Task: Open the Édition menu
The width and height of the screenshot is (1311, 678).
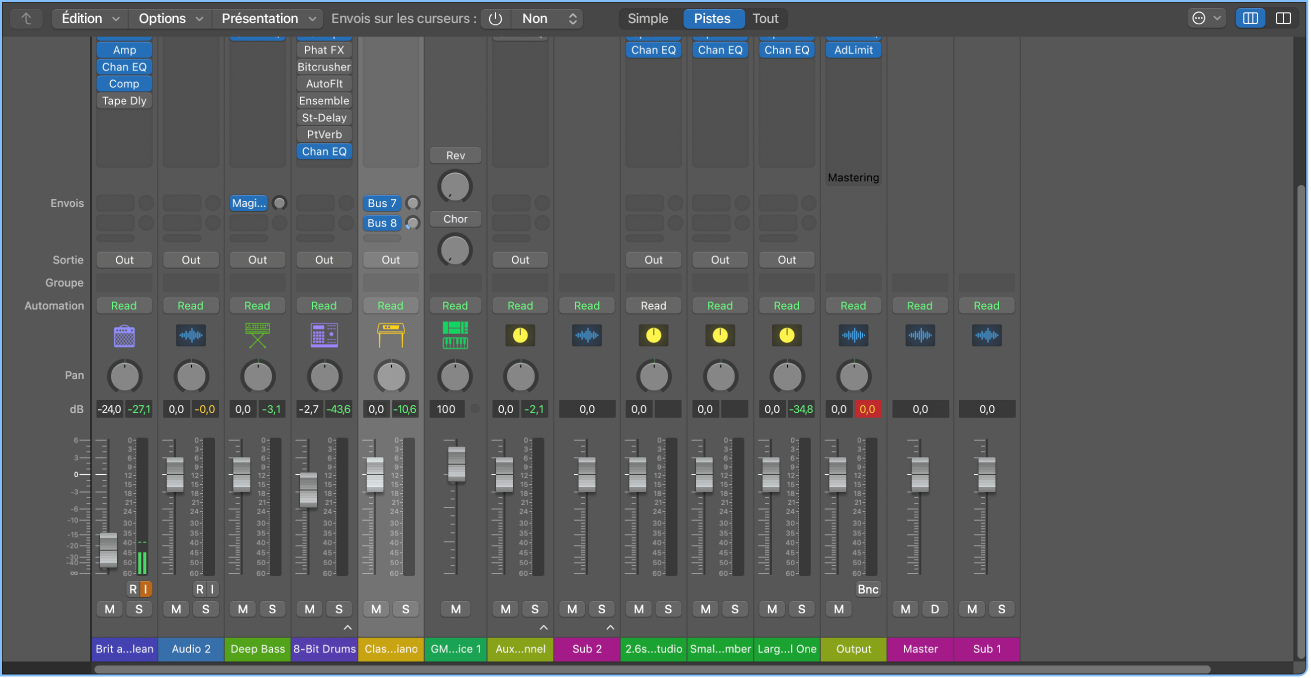Action: (89, 18)
